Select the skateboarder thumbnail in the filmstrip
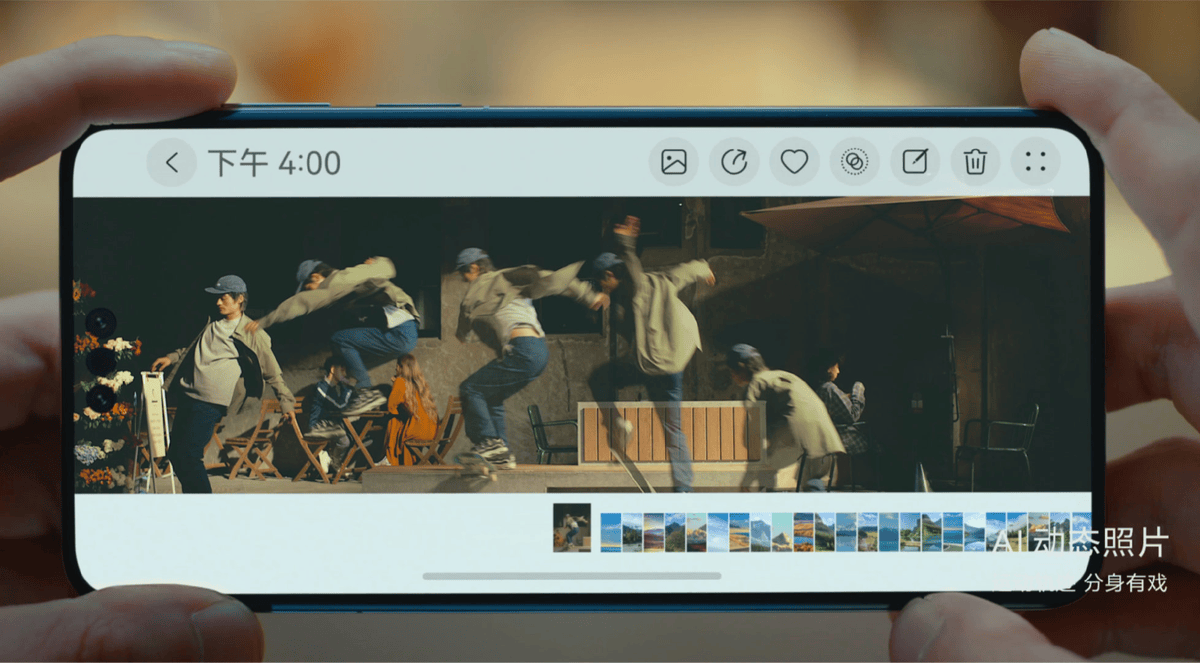 [x=572, y=528]
